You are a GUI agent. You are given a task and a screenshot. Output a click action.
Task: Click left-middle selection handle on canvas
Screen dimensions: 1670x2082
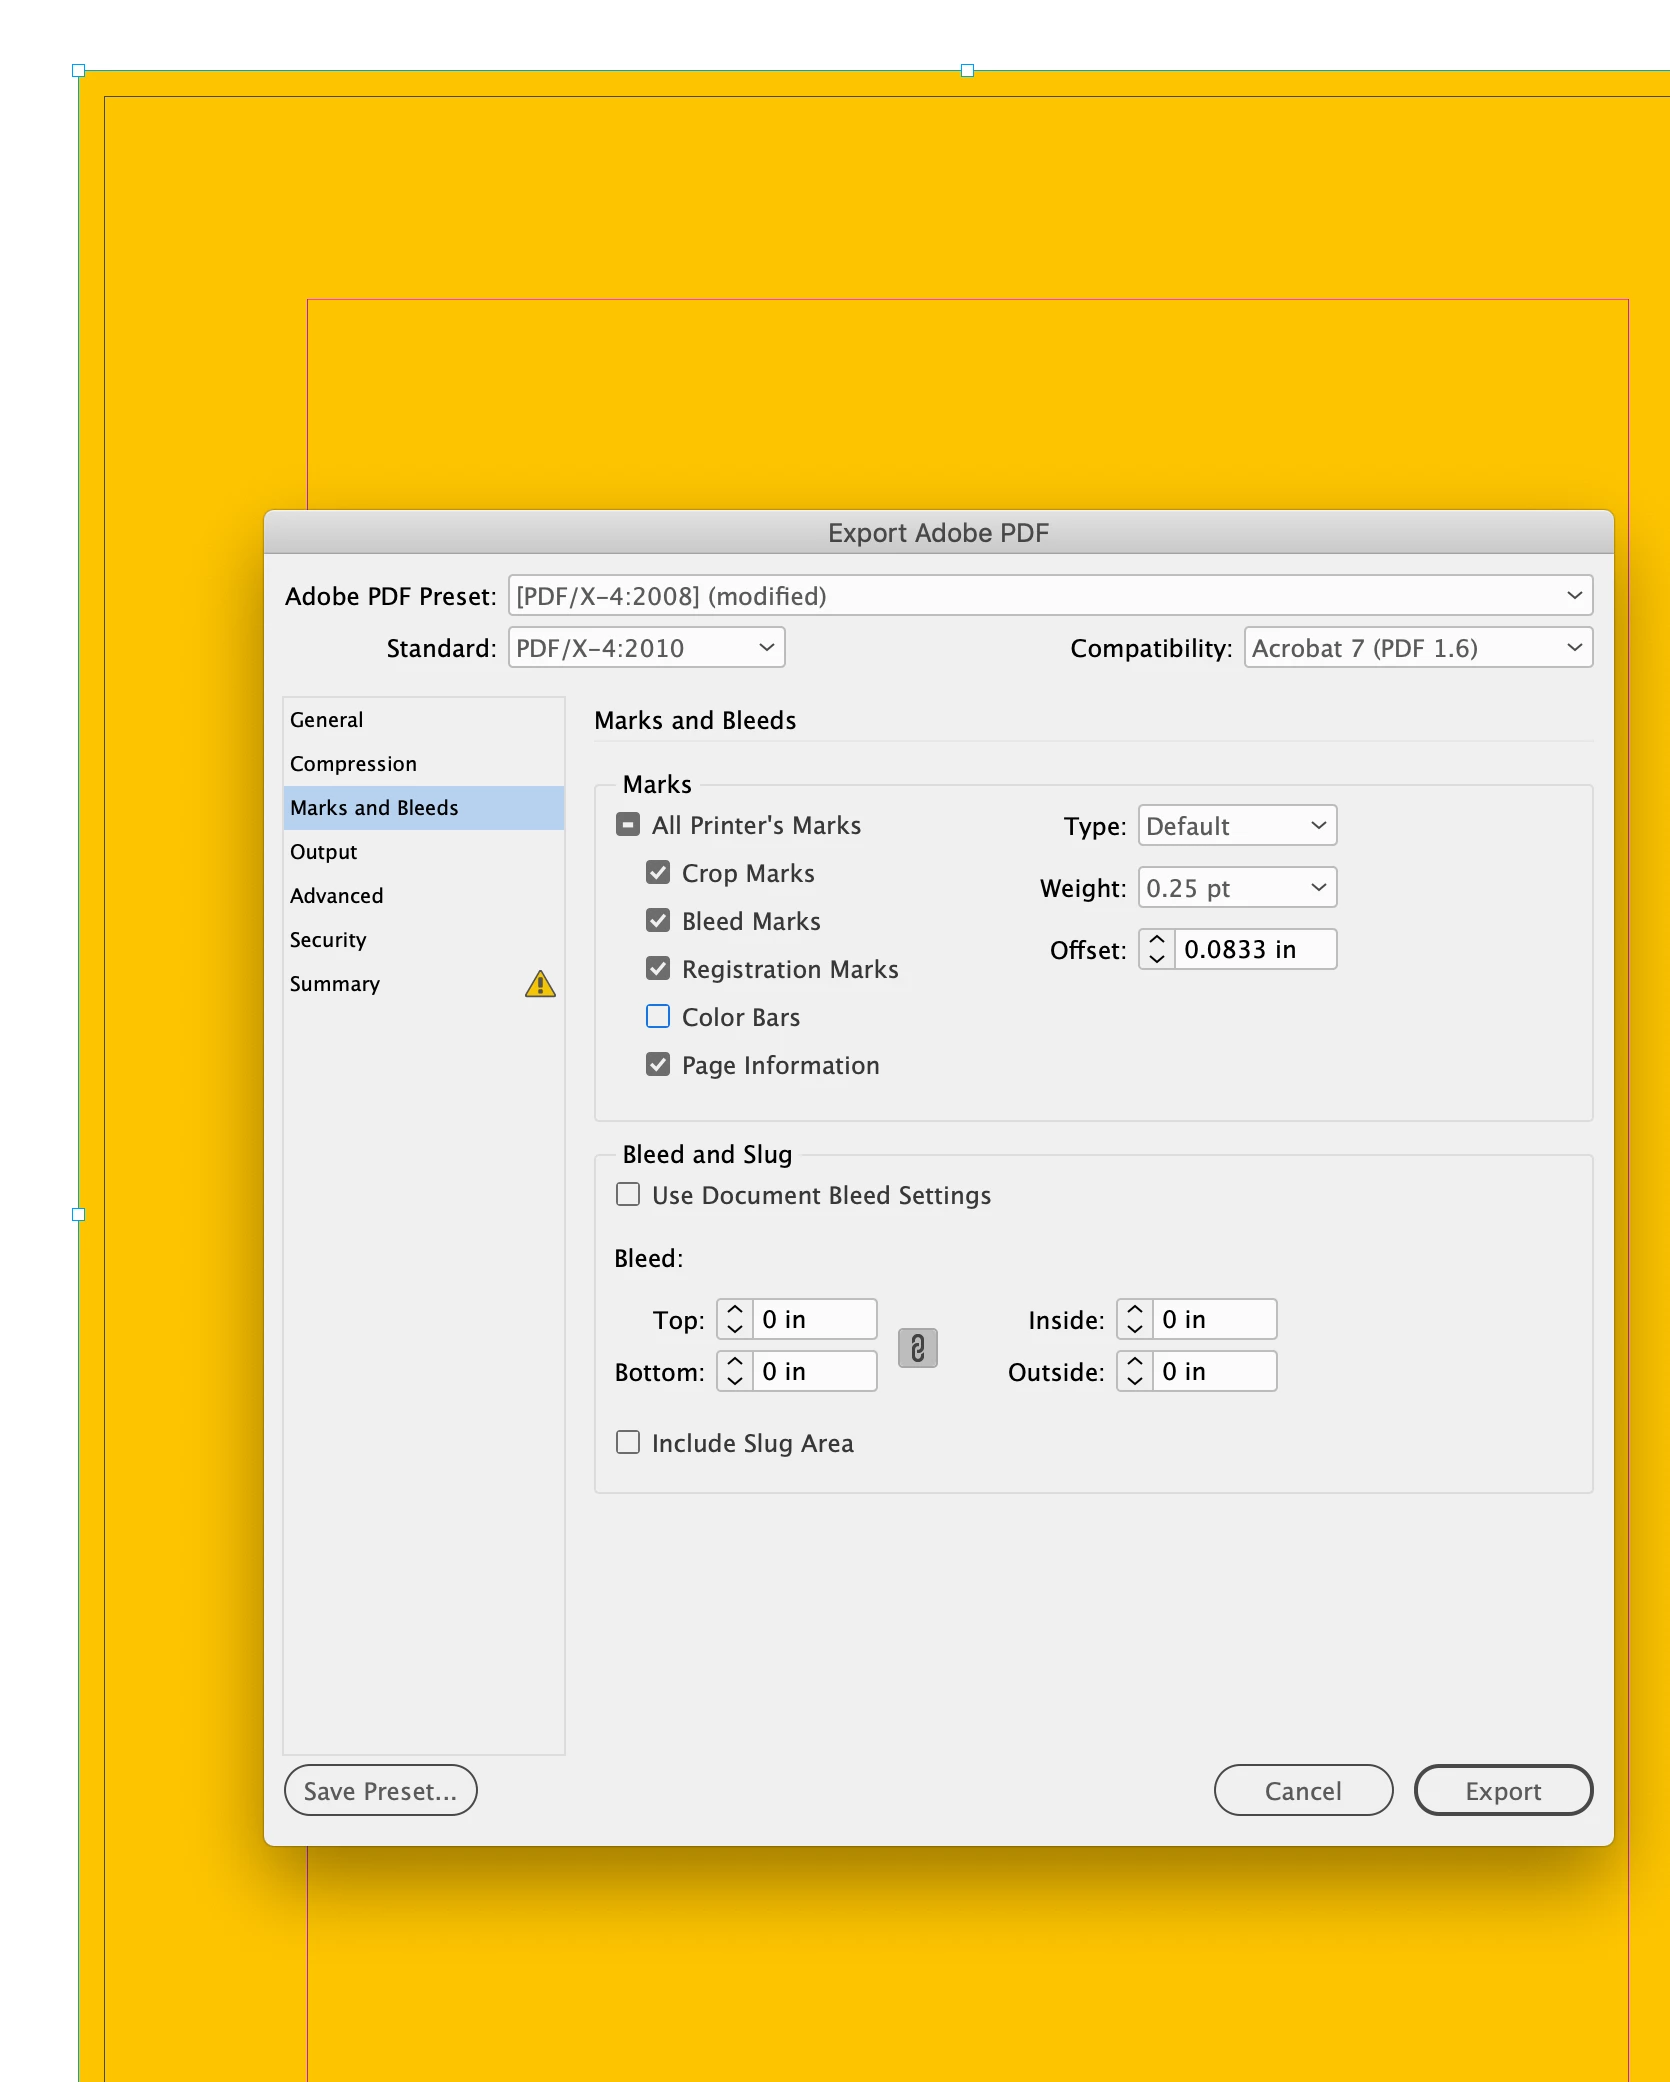pyautogui.click(x=79, y=1215)
